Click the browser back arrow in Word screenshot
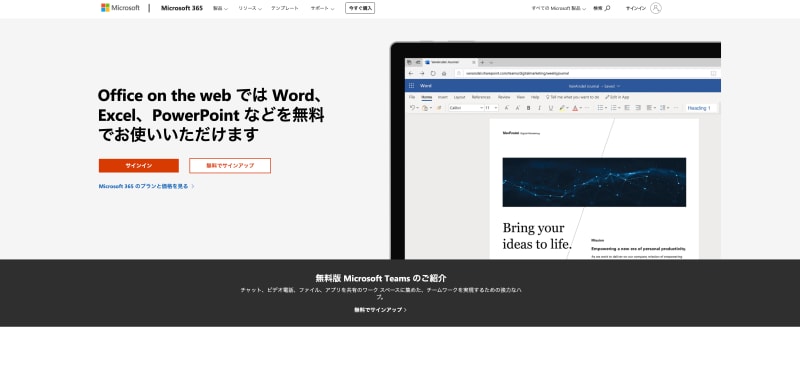 tap(411, 73)
